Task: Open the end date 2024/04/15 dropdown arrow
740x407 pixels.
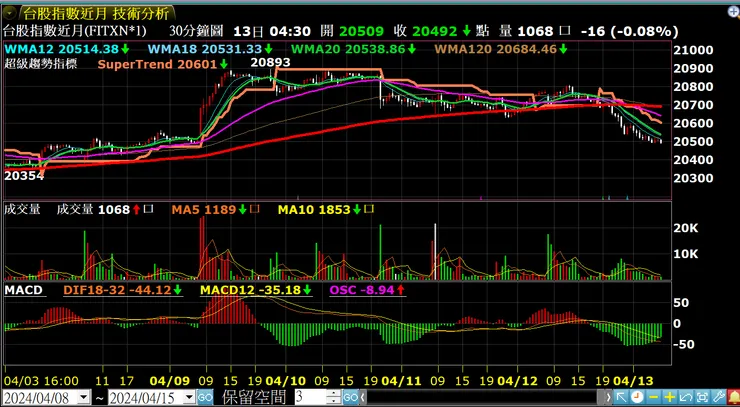Action: [190, 398]
